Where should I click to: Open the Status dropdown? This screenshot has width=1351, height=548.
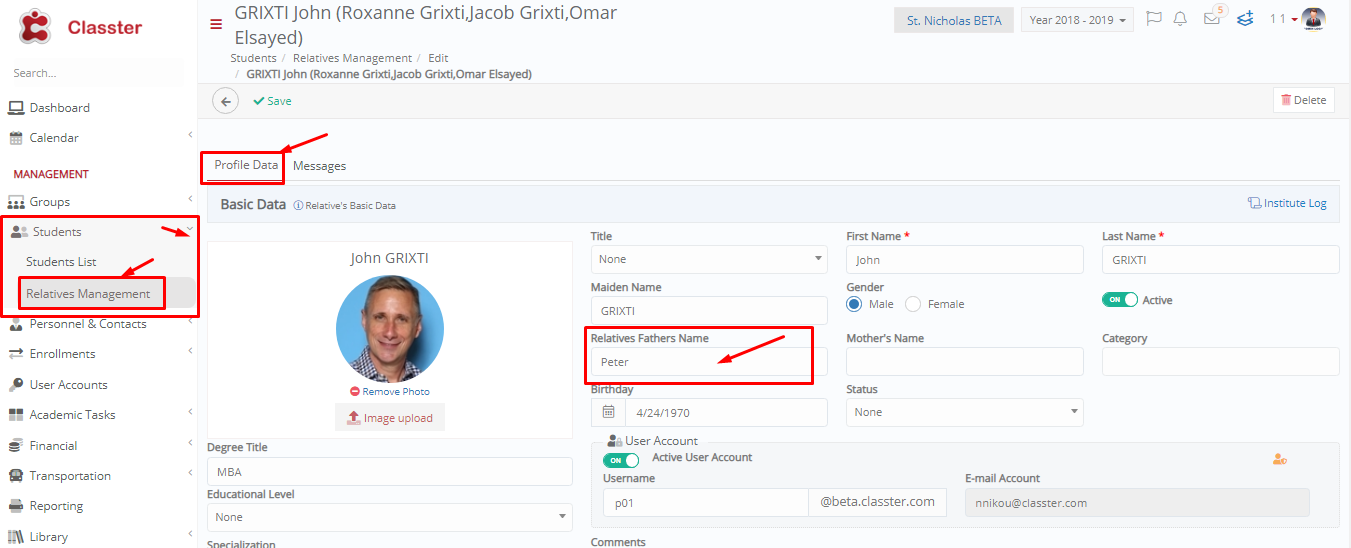coord(965,412)
